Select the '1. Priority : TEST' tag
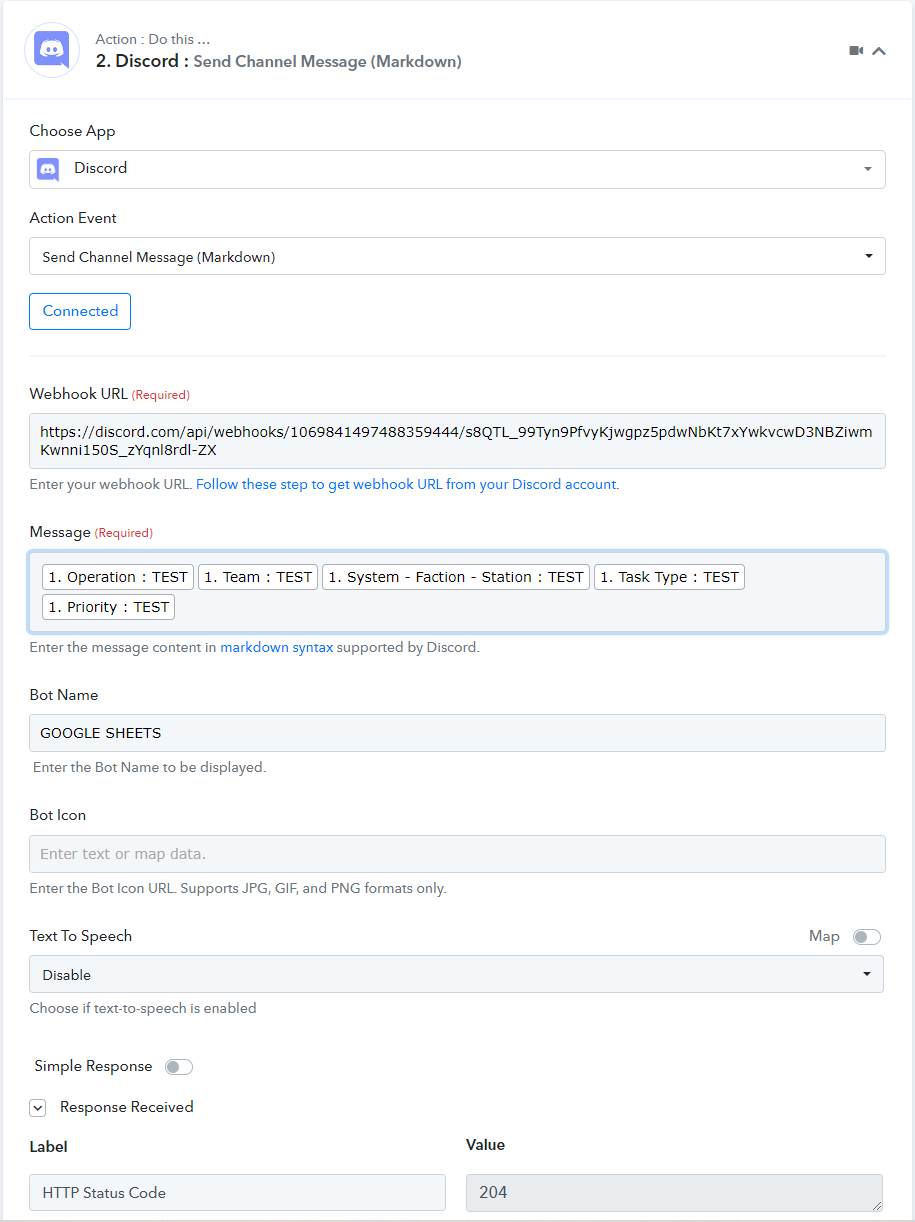The width and height of the screenshot is (915, 1222). [x=108, y=607]
